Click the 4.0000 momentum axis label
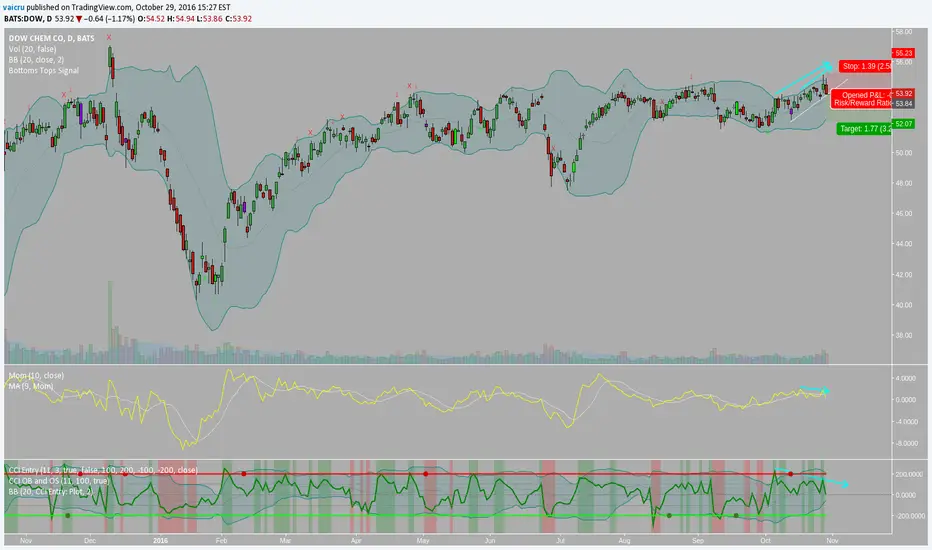The width and height of the screenshot is (932, 550). pyautogui.click(x=905, y=378)
